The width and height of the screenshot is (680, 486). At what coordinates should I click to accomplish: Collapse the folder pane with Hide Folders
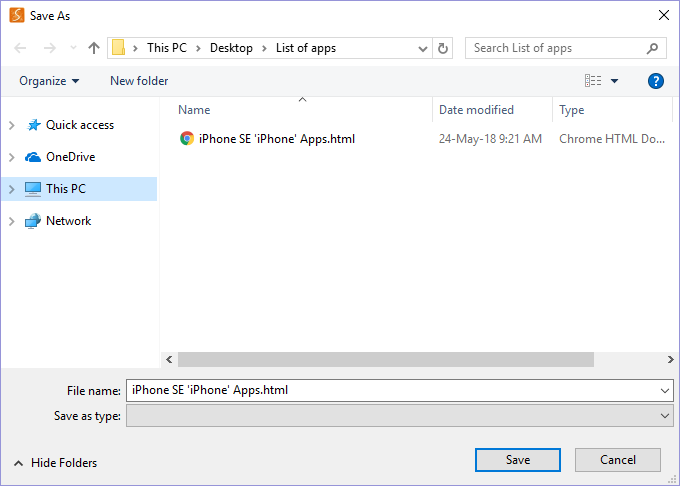point(56,463)
